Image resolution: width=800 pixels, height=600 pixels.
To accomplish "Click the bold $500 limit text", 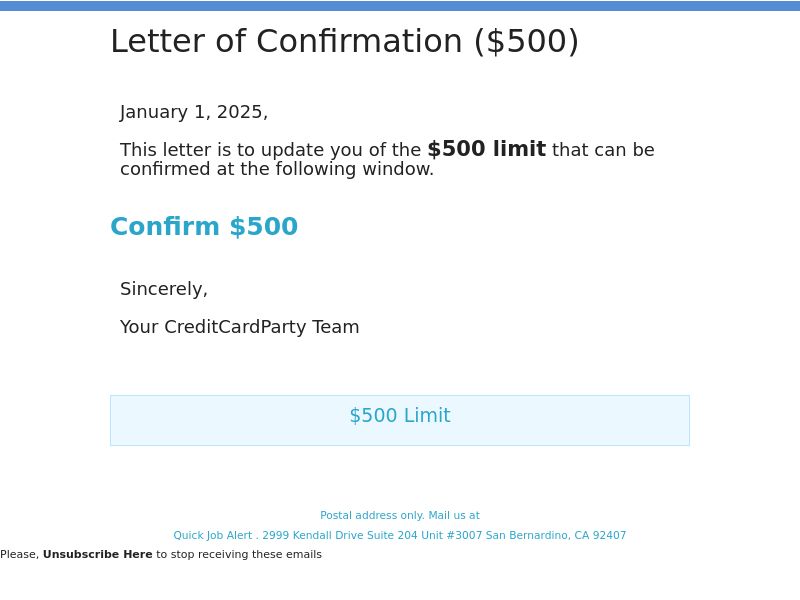I will point(487,149).
